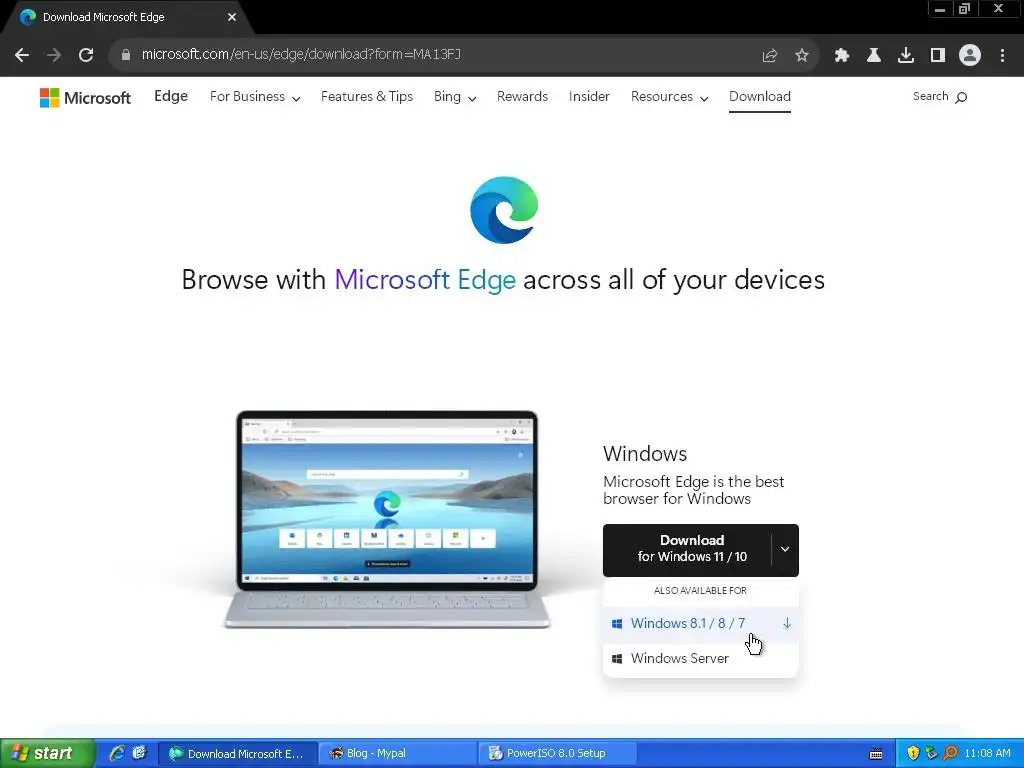
Task: Click the second quick launch icon
Action: pos(139,753)
